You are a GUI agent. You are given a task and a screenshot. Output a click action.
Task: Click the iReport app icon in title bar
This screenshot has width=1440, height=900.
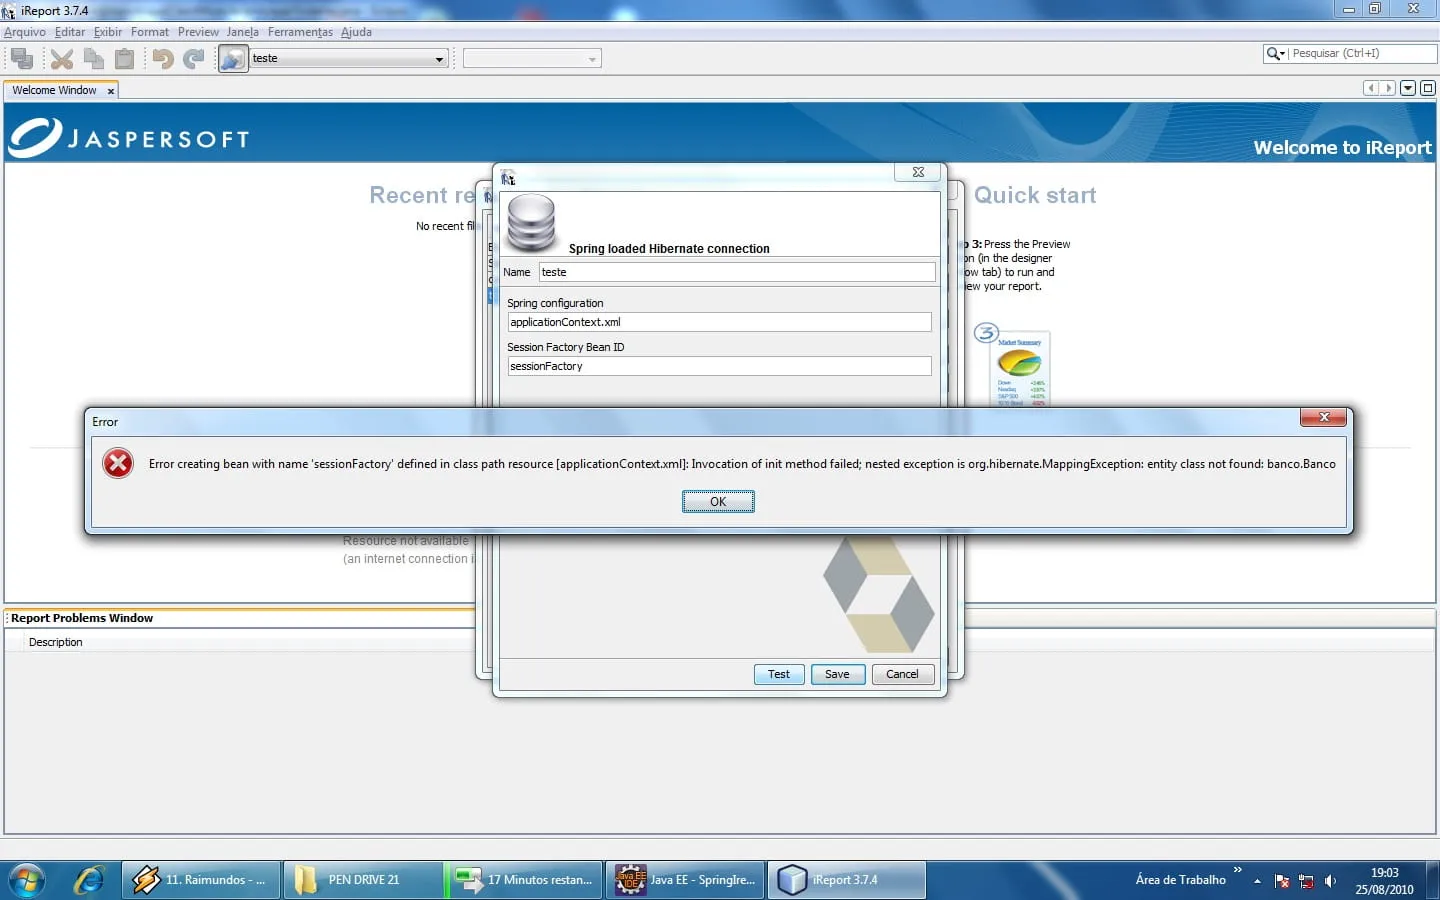(9, 11)
